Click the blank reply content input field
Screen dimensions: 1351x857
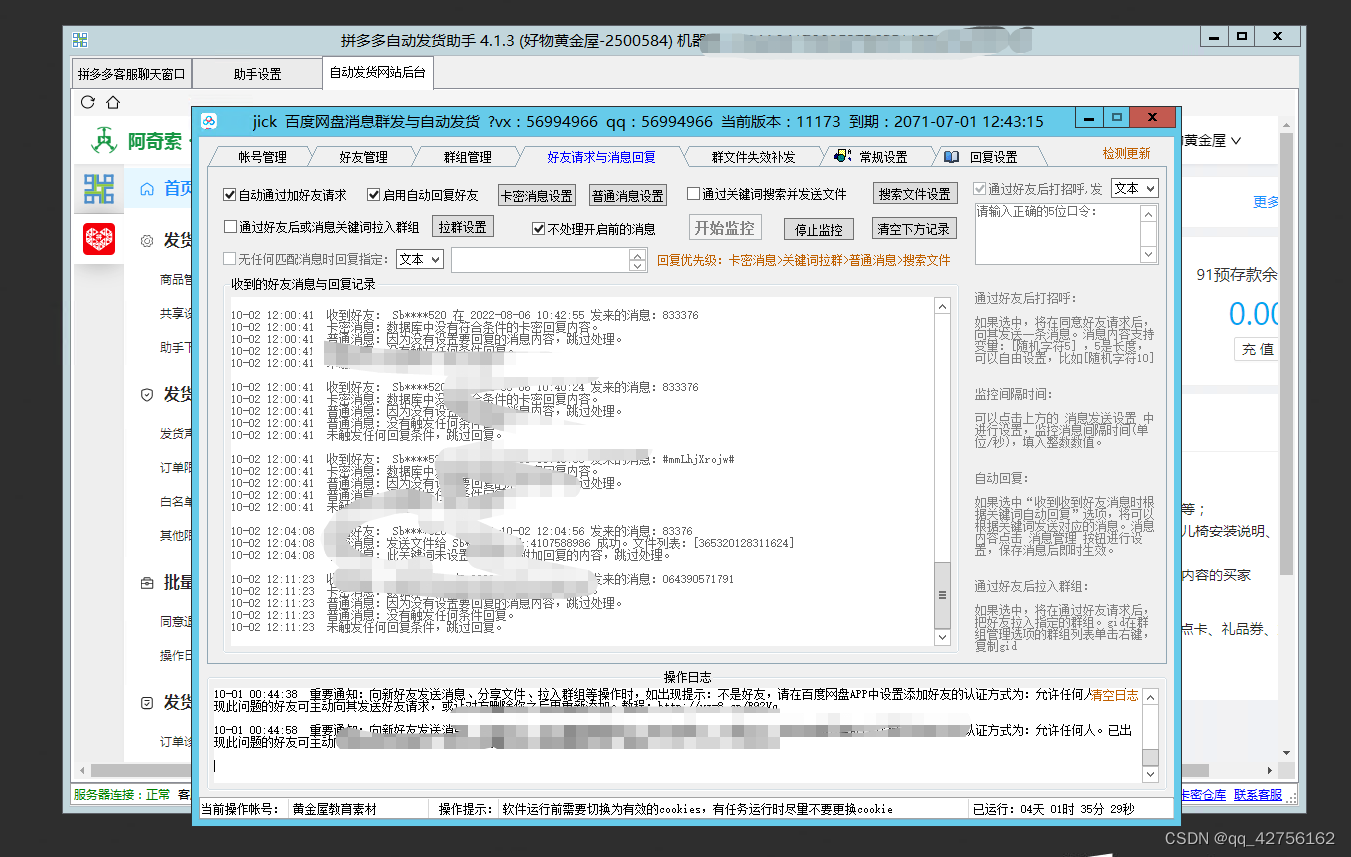pos(540,260)
